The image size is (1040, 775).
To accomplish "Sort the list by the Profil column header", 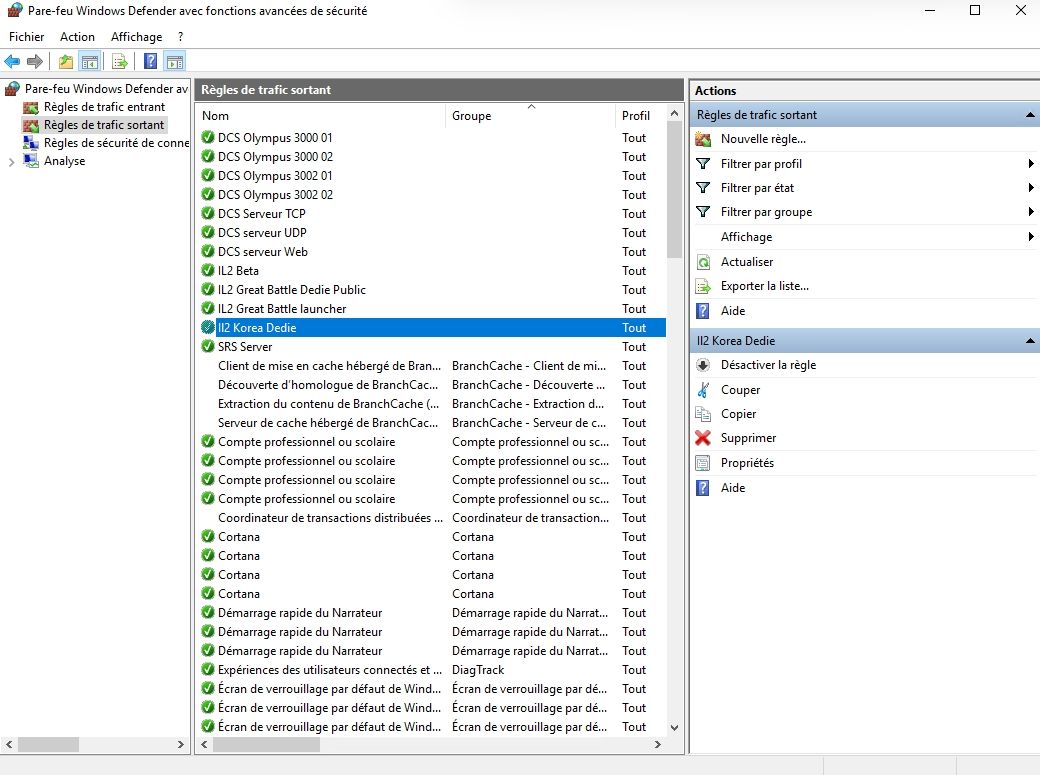I will click(641, 115).
